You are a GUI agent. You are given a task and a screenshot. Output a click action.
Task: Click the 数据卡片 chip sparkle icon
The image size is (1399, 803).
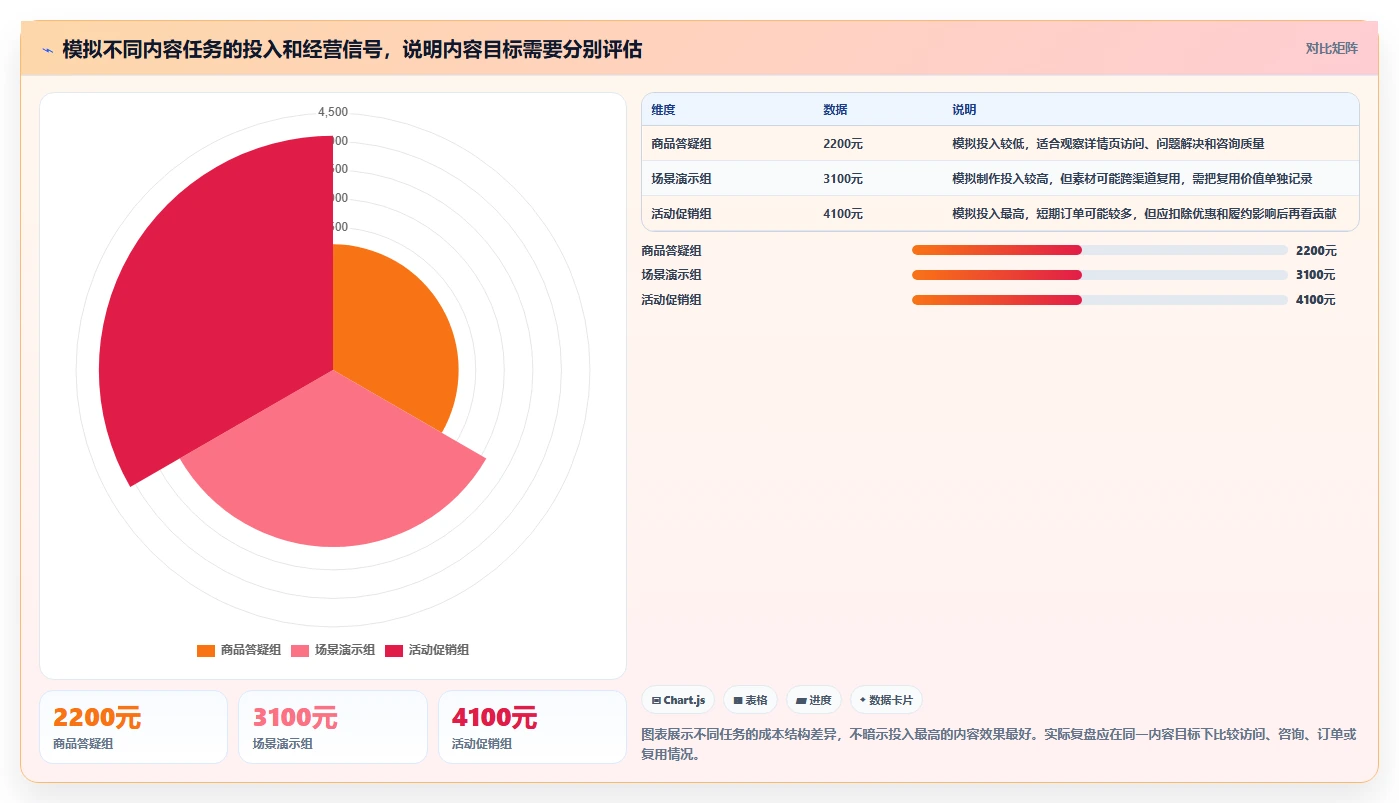863,700
